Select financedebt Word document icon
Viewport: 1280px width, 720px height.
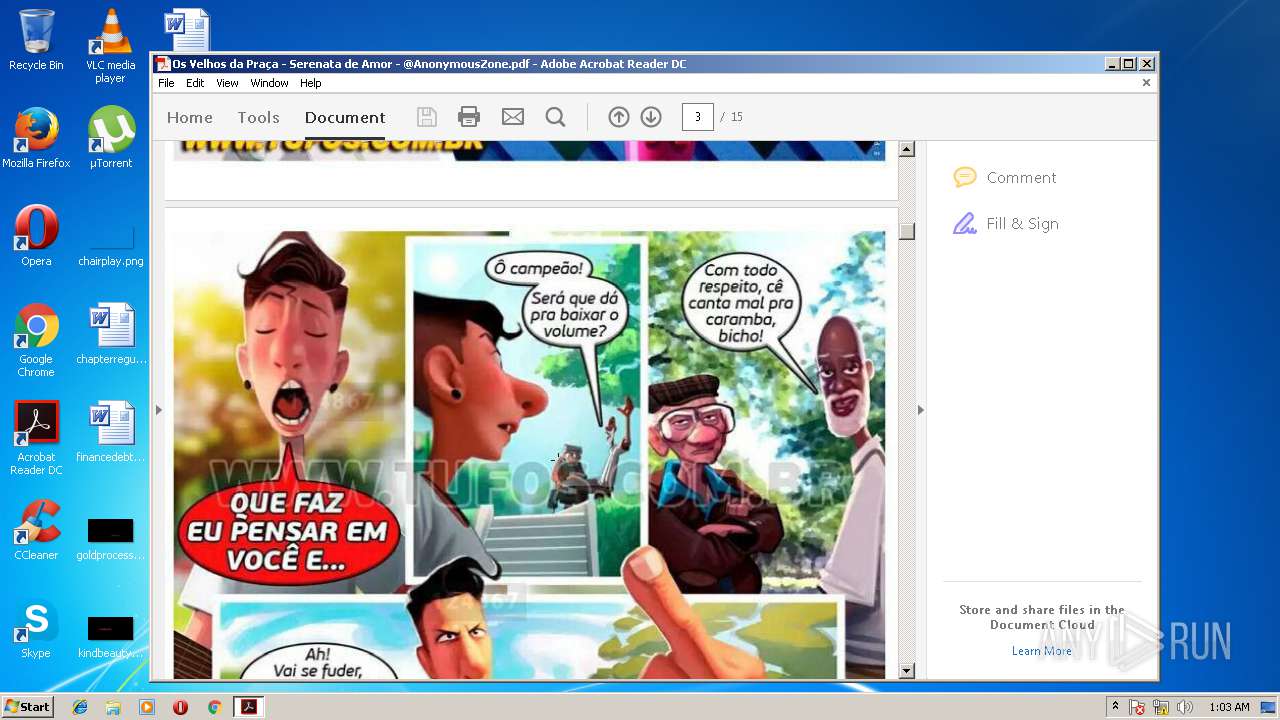tap(111, 432)
